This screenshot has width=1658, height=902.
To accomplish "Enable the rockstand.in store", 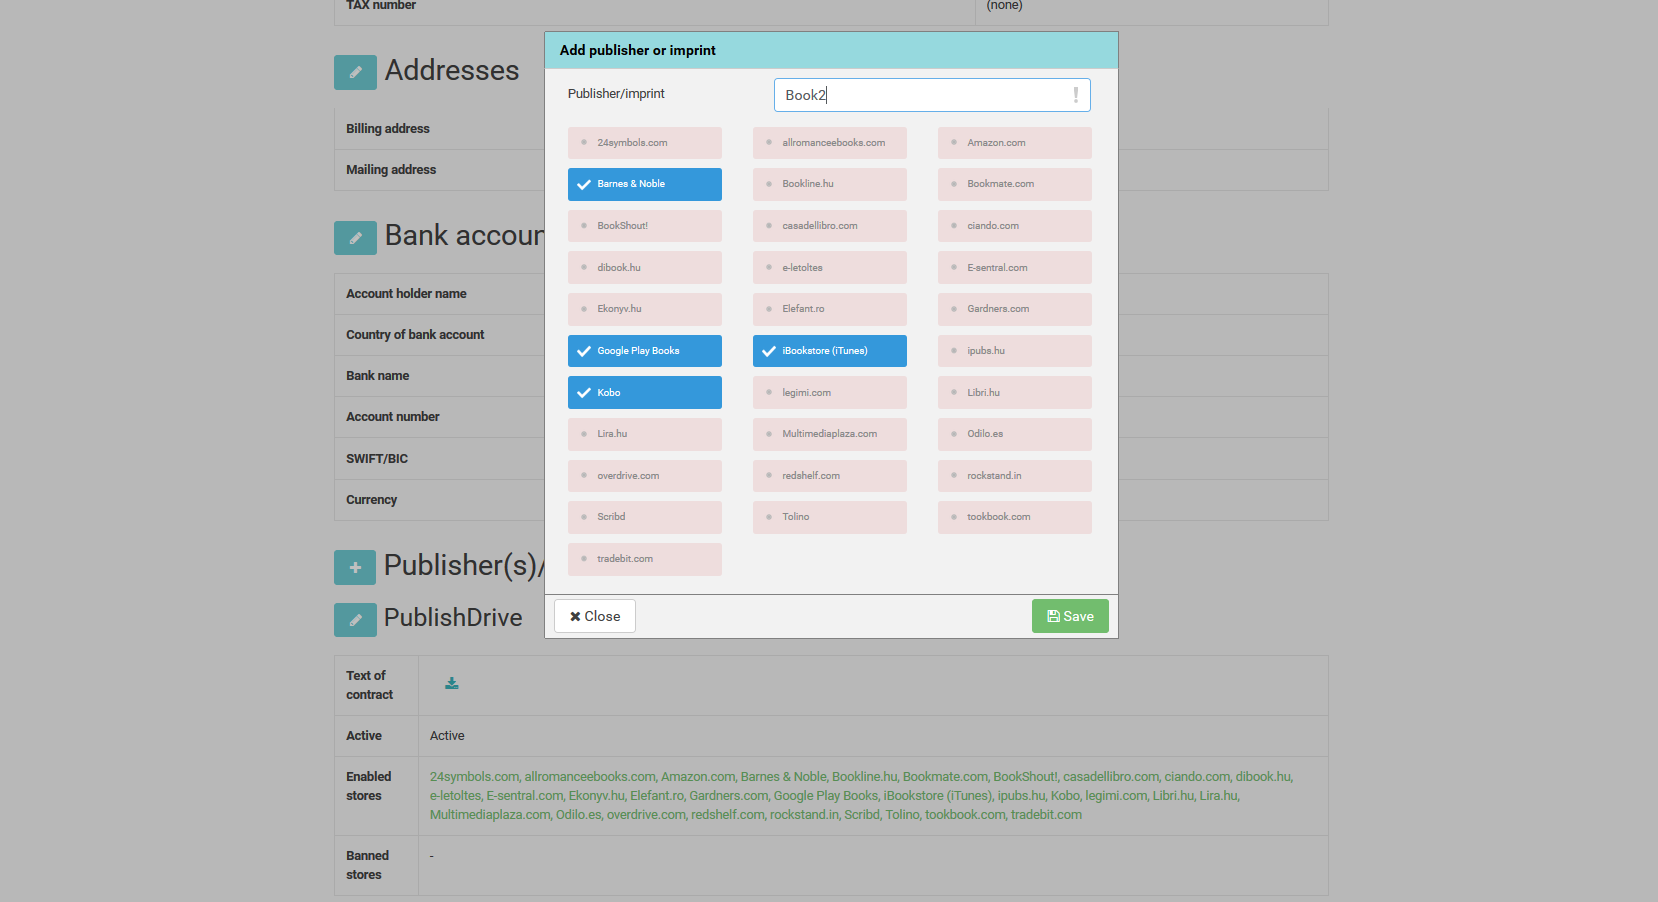I will [1015, 476].
